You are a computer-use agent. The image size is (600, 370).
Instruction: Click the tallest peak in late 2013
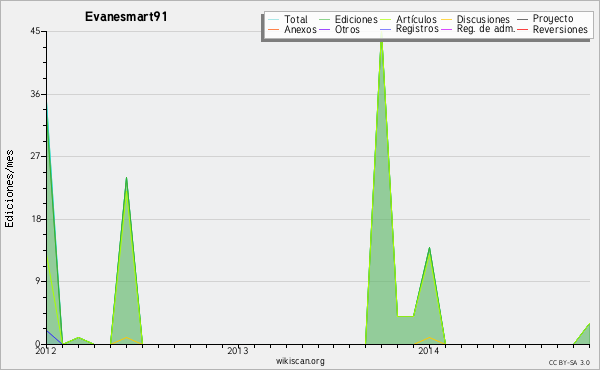click(382, 191)
